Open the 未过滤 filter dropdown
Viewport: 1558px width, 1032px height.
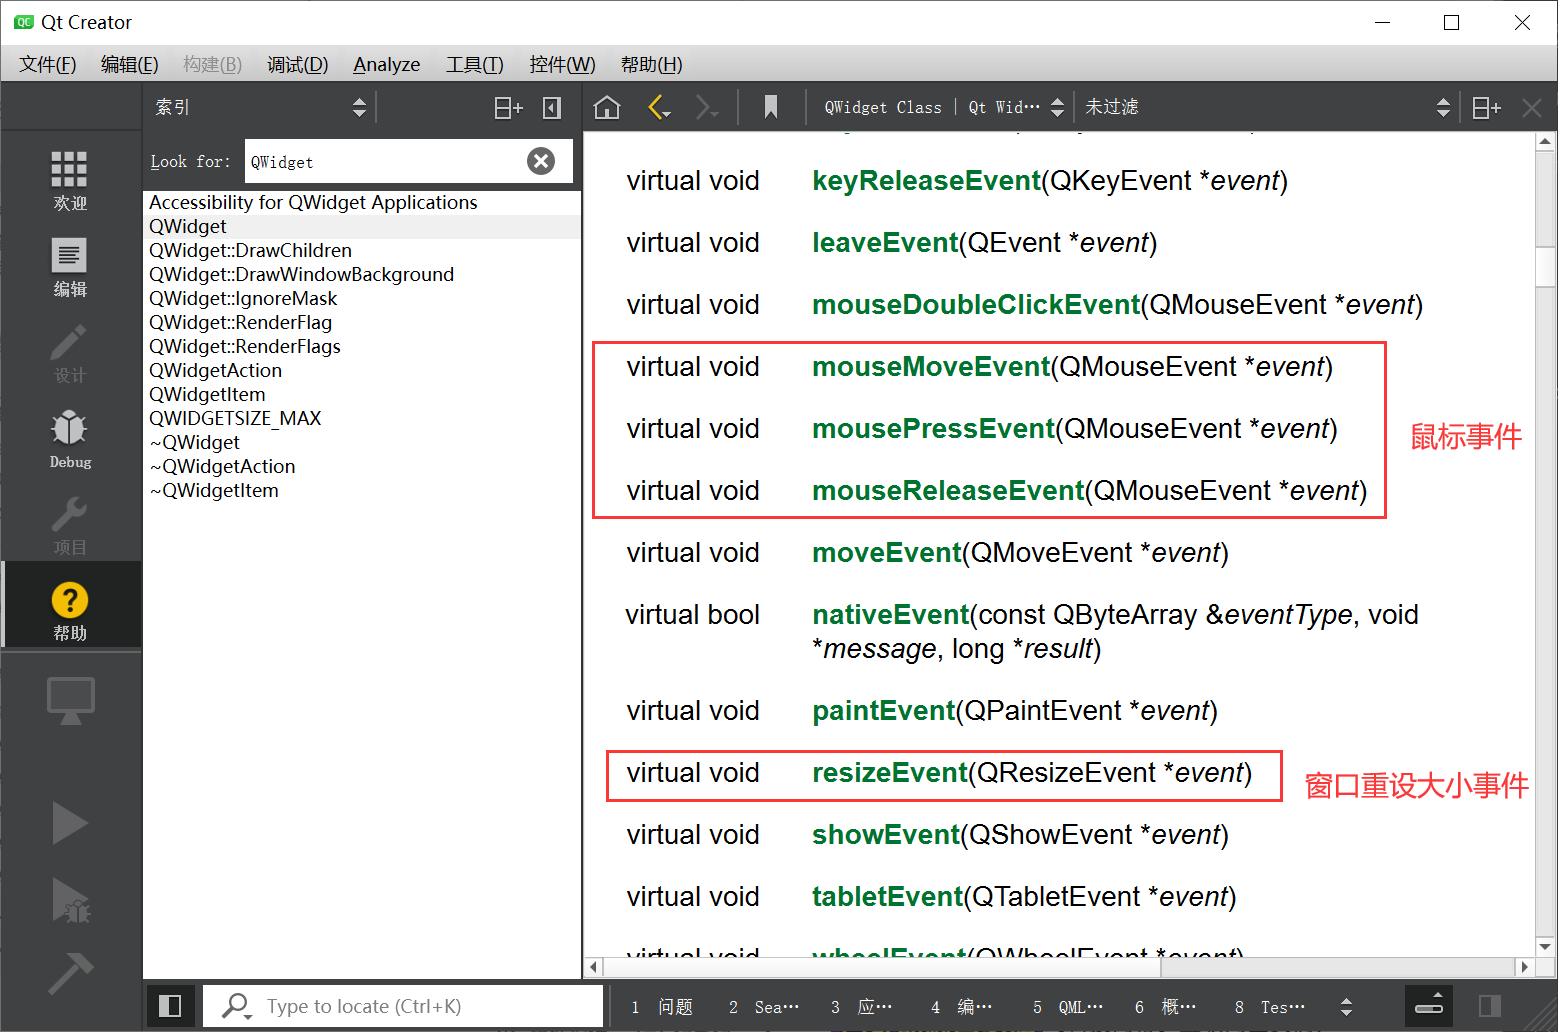(1267, 107)
